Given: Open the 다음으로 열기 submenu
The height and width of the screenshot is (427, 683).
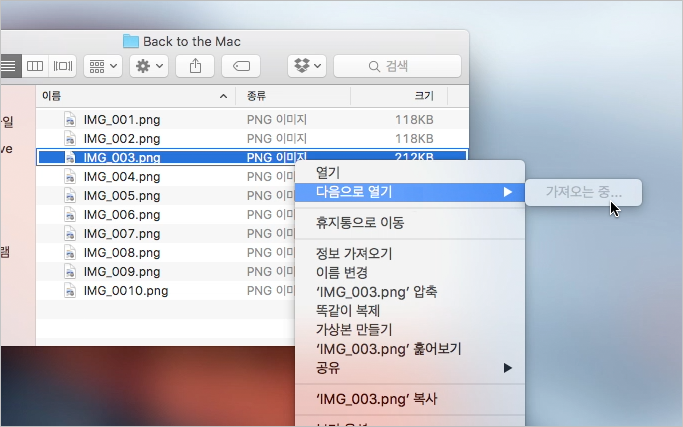Looking at the screenshot, I should coord(410,192).
